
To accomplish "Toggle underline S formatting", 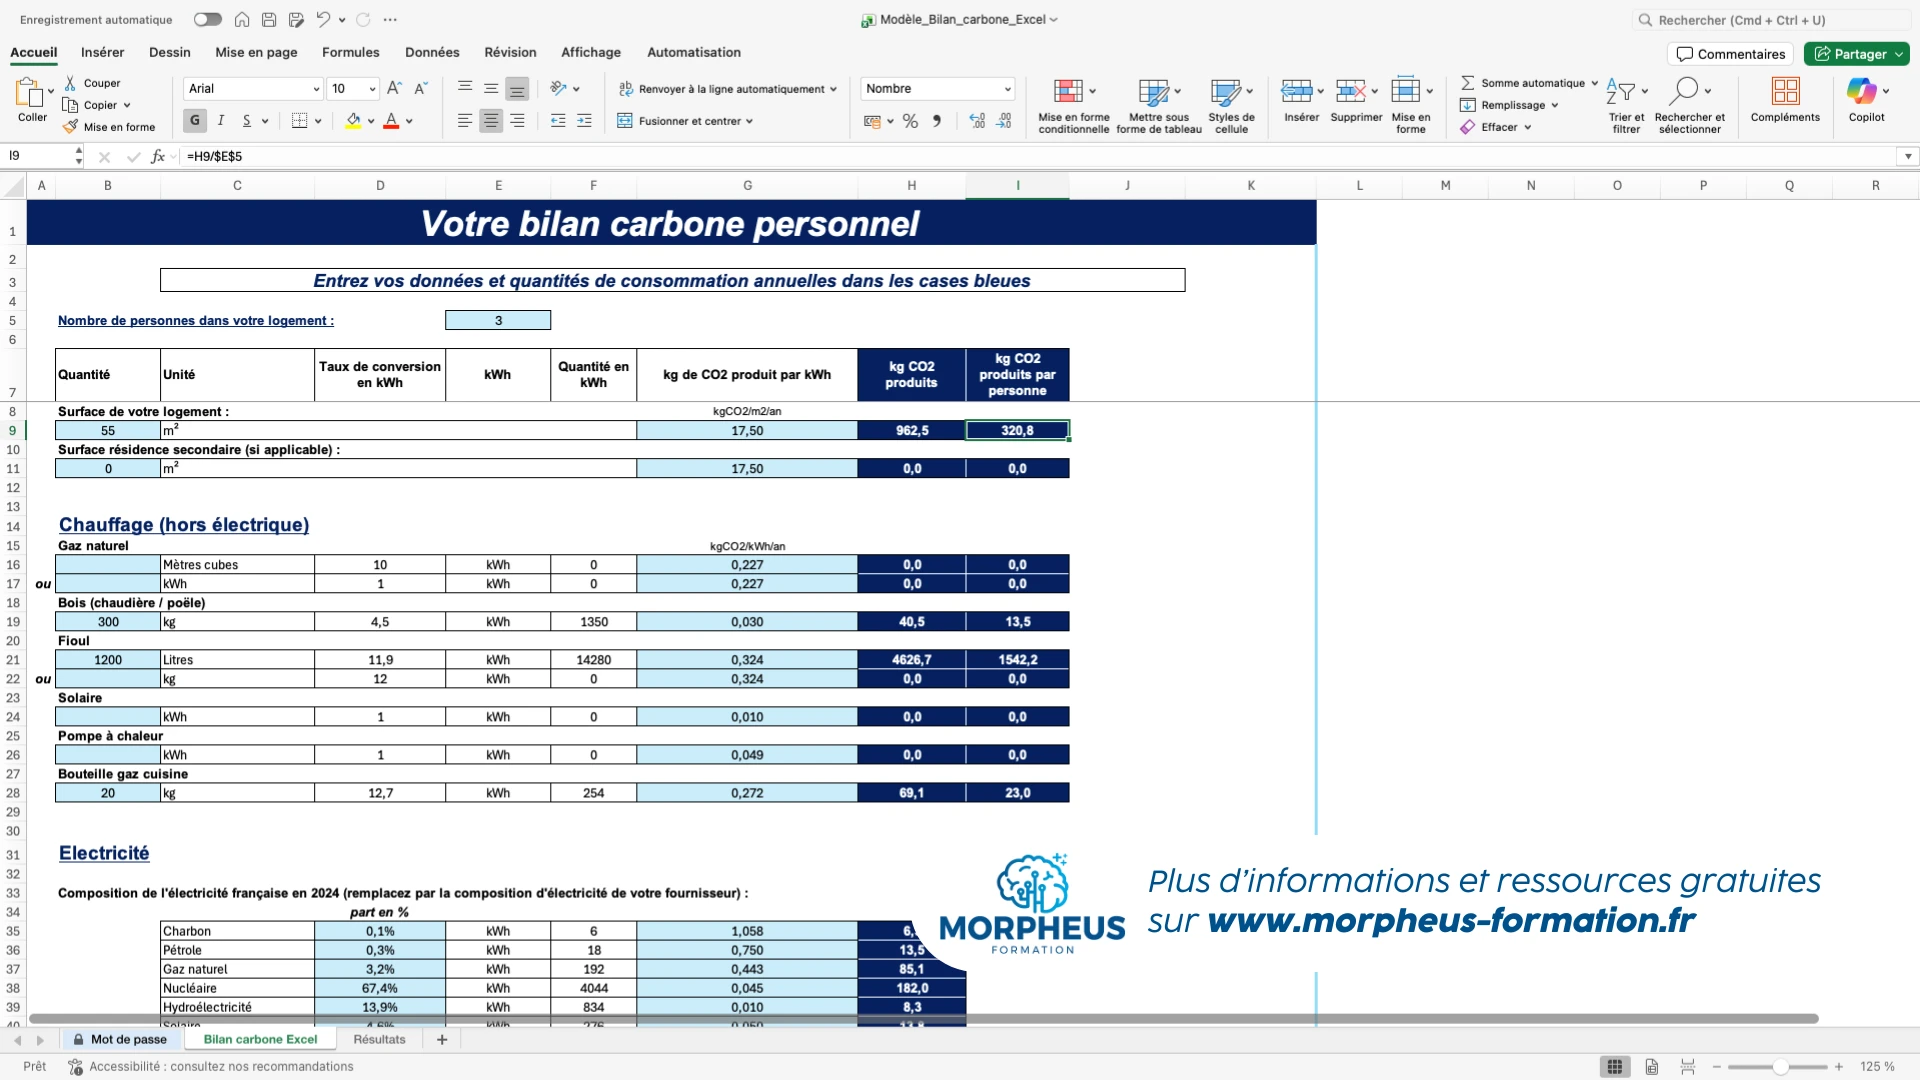I will tap(247, 121).
